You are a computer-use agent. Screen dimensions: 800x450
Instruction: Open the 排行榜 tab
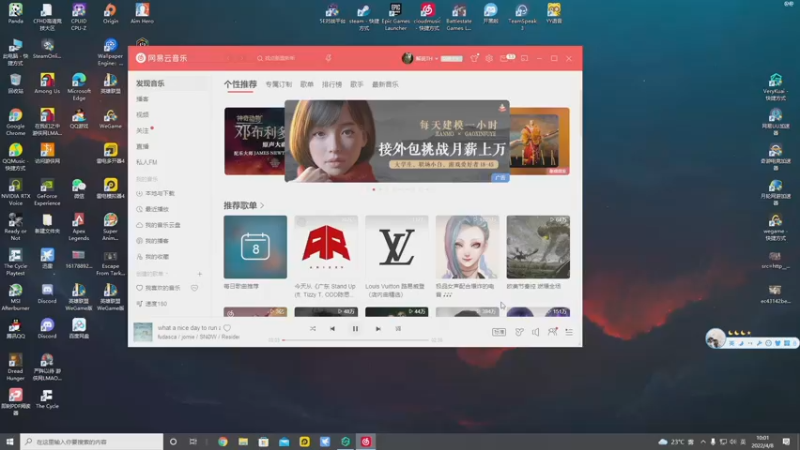[x=332, y=84]
